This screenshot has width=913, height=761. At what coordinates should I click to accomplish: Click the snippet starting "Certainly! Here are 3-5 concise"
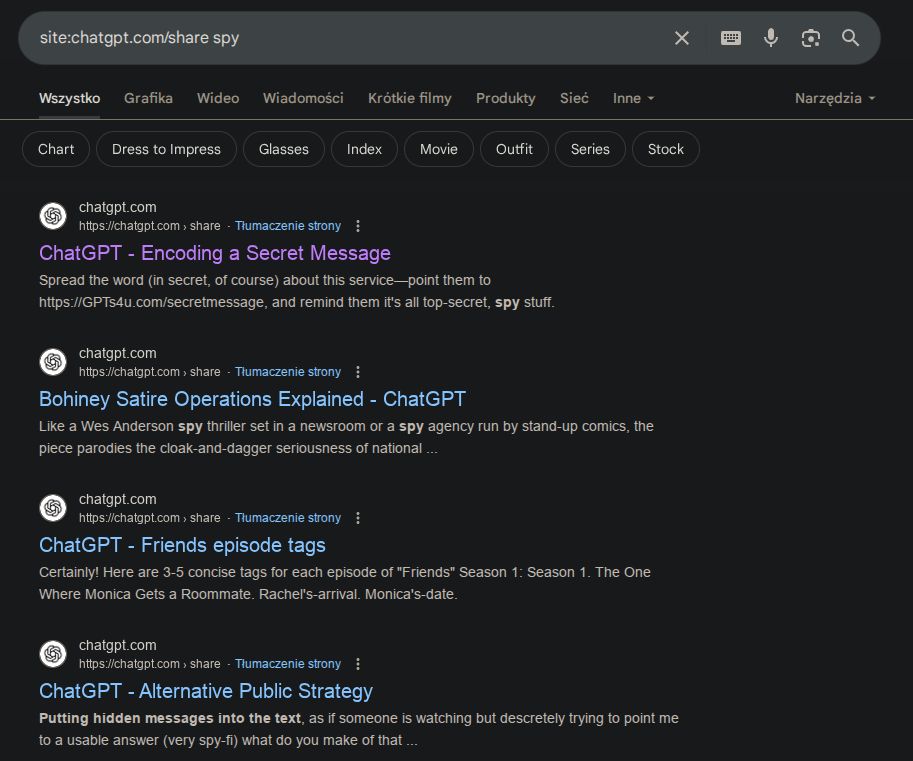tap(345, 584)
